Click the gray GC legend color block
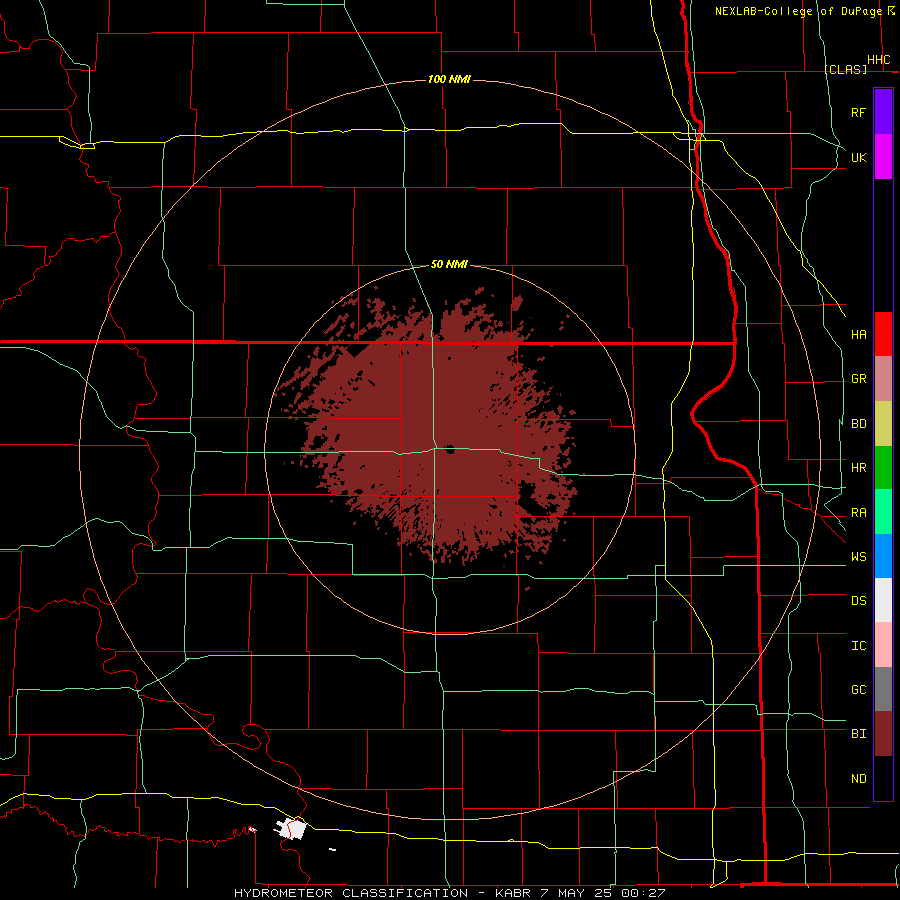This screenshot has width=900, height=900. coord(883,689)
